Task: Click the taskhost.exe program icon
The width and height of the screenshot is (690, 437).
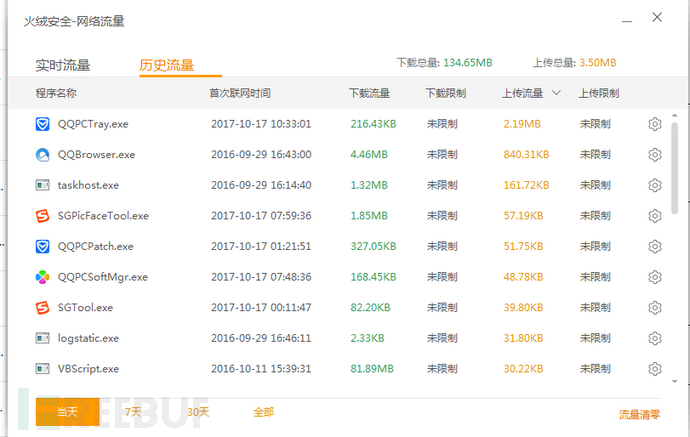Action: (x=42, y=185)
